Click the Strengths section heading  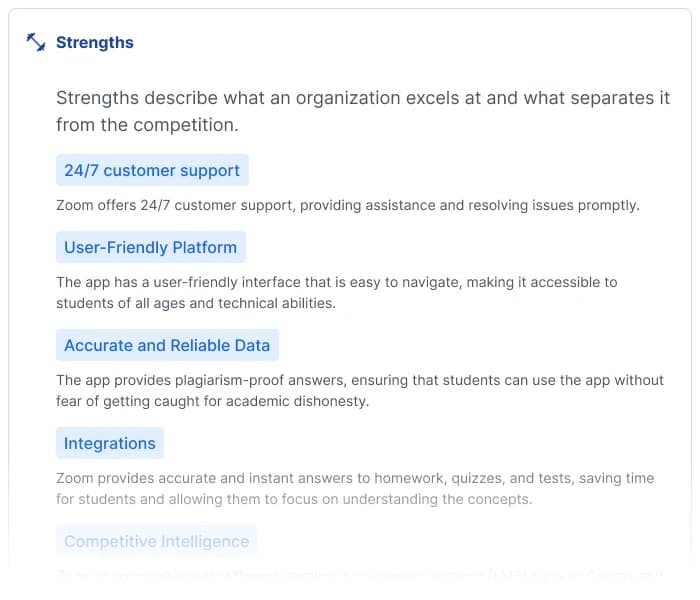(x=94, y=42)
